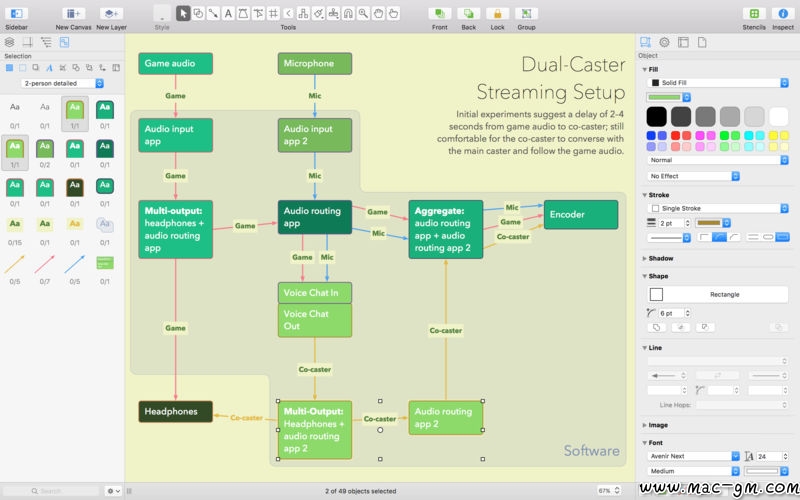800x500 pixels.
Task: Open Properties gear inspector tab
Action: click(664, 42)
